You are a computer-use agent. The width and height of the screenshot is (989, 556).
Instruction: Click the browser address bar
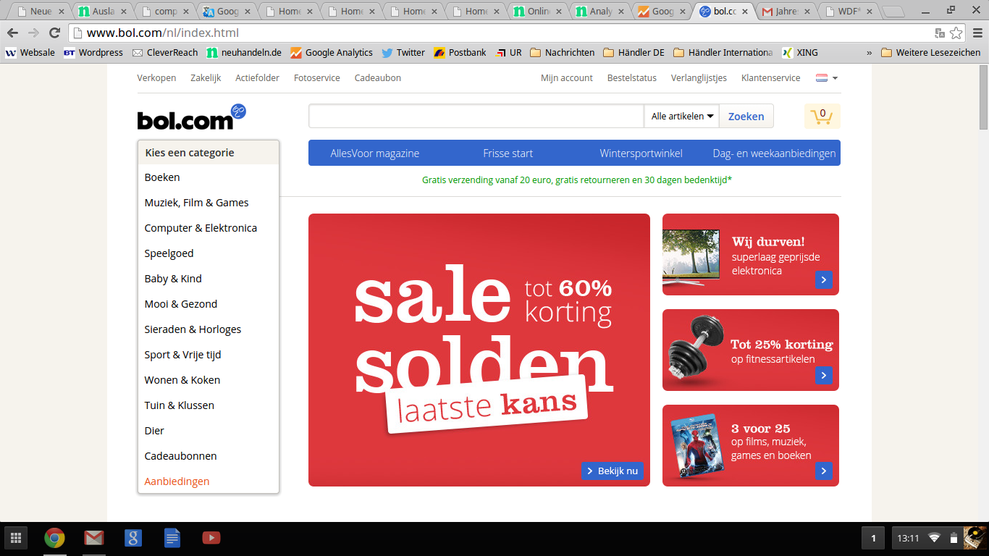(501, 33)
